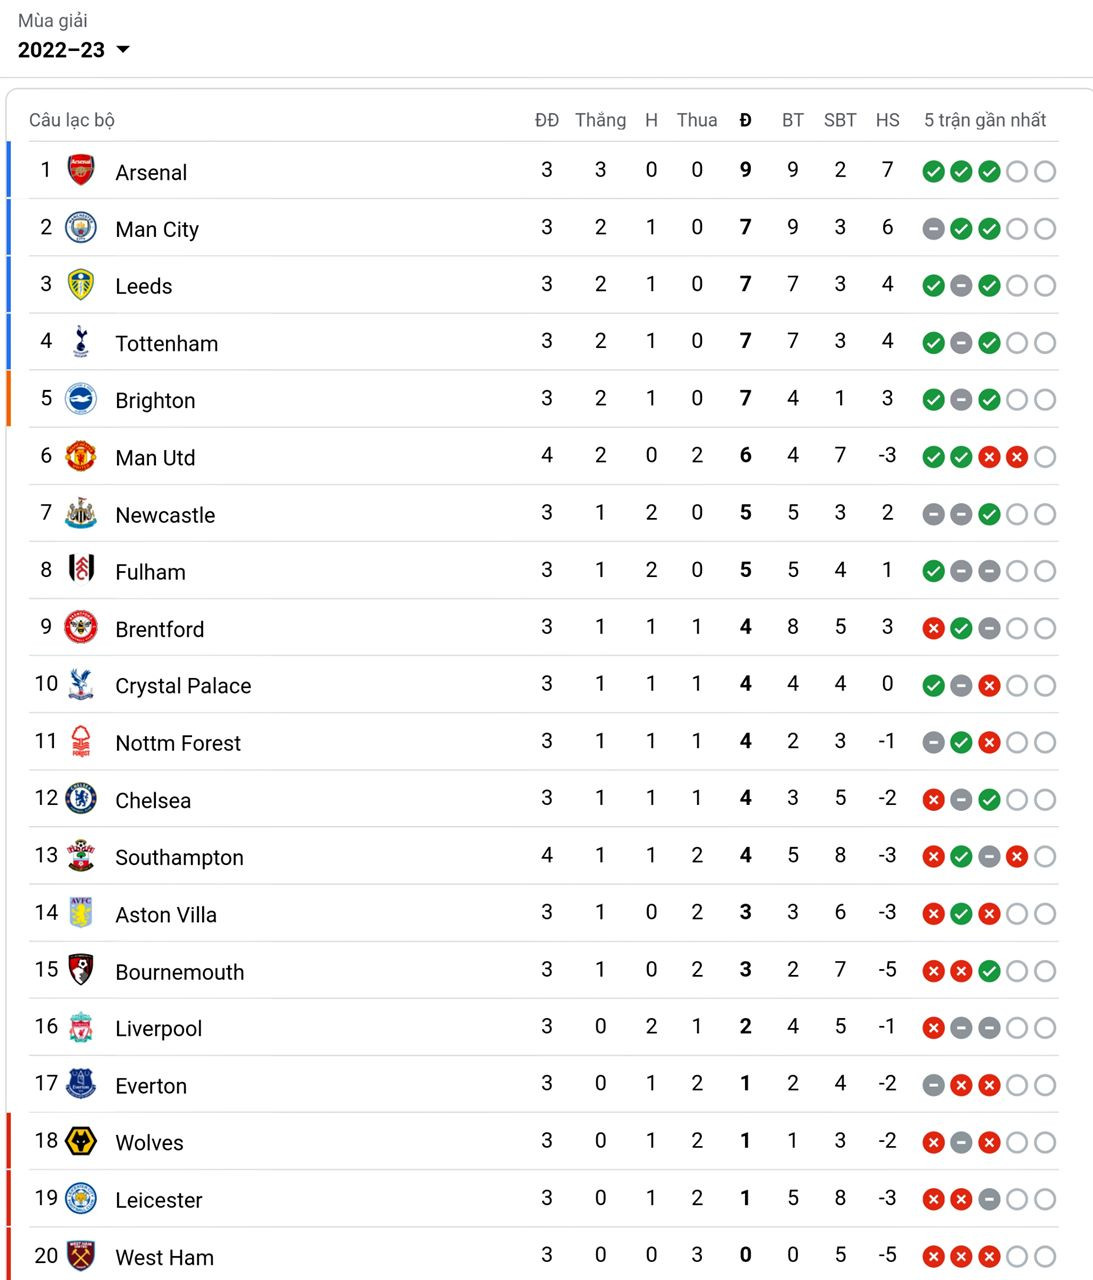Click the Thắng column header

click(x=600, y=120)
